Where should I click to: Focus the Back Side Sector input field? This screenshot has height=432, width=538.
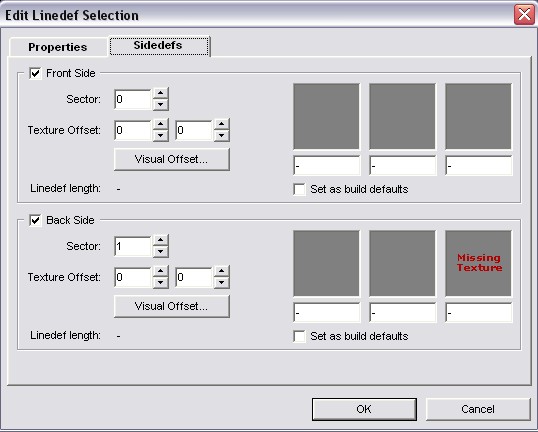coord(133,246)
